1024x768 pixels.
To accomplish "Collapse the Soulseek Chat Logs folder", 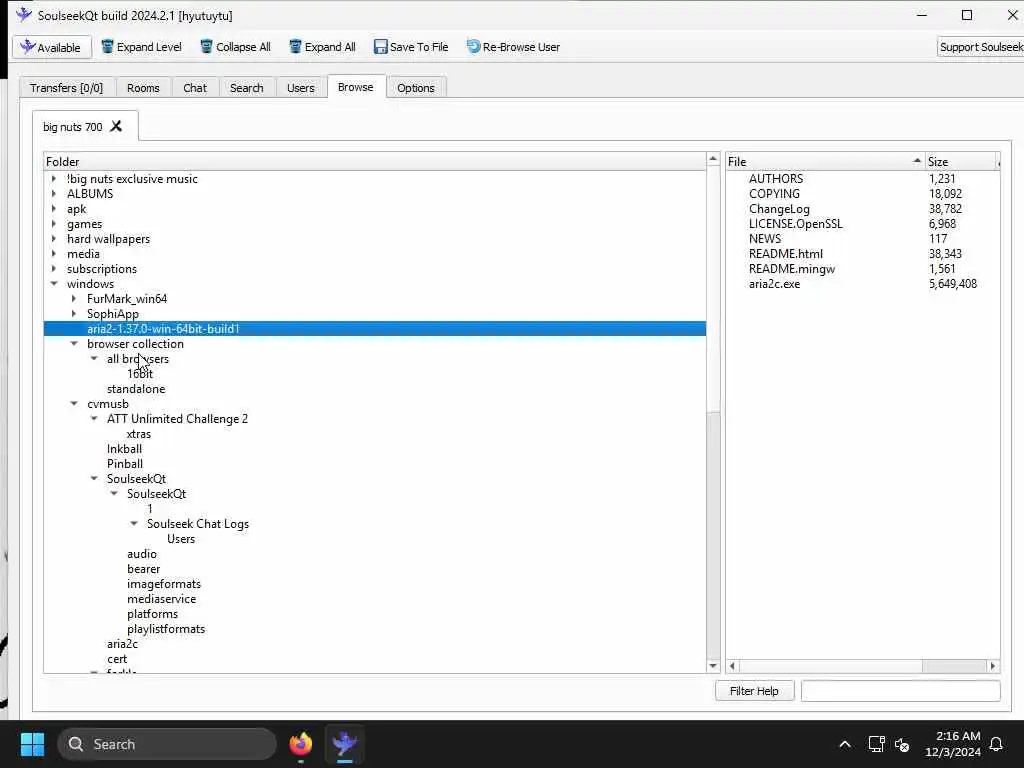I will click(134, 524).
